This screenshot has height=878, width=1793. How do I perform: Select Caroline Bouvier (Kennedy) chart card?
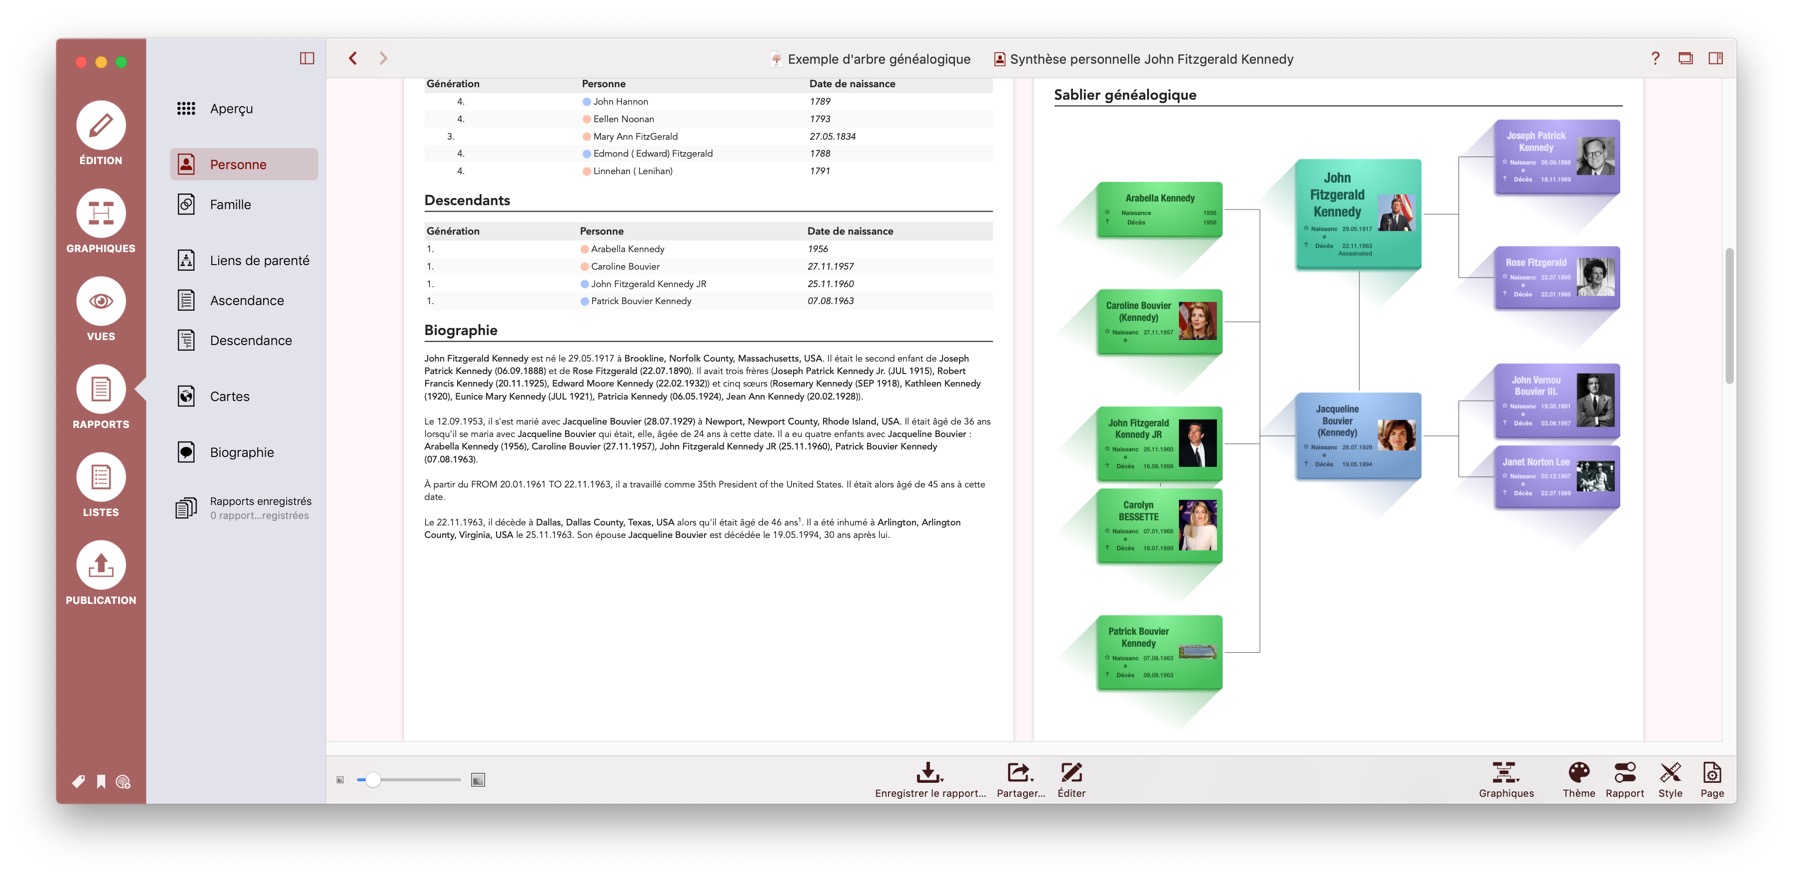1159,322
